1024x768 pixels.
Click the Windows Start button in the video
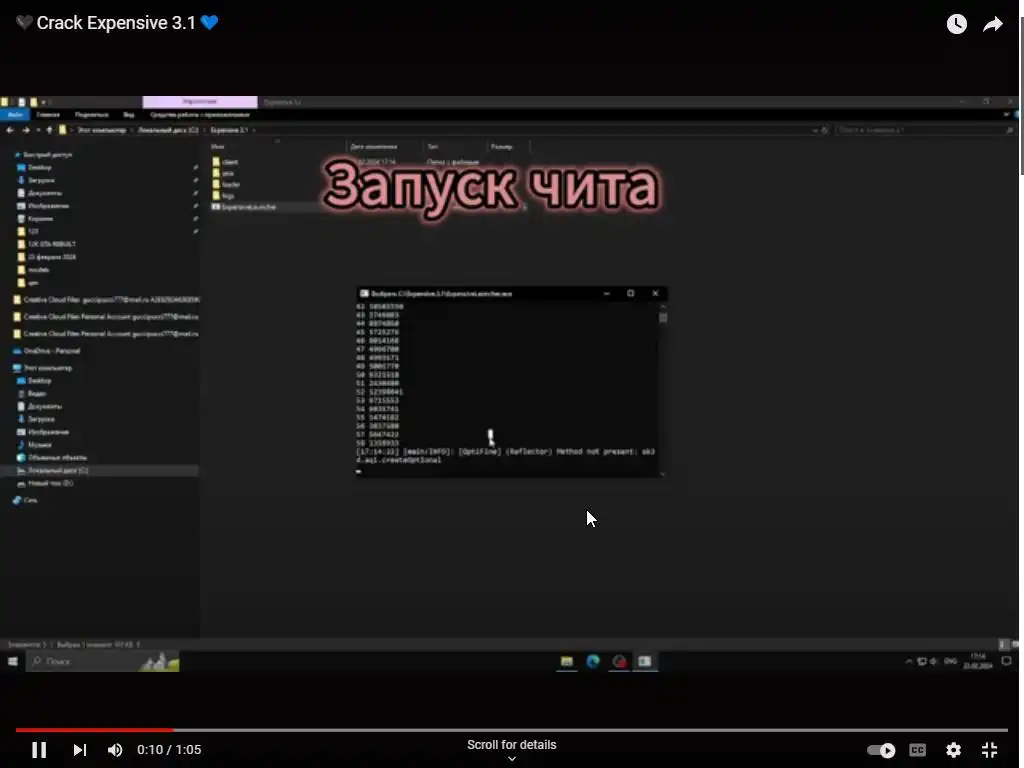click(x=12, y=662)
